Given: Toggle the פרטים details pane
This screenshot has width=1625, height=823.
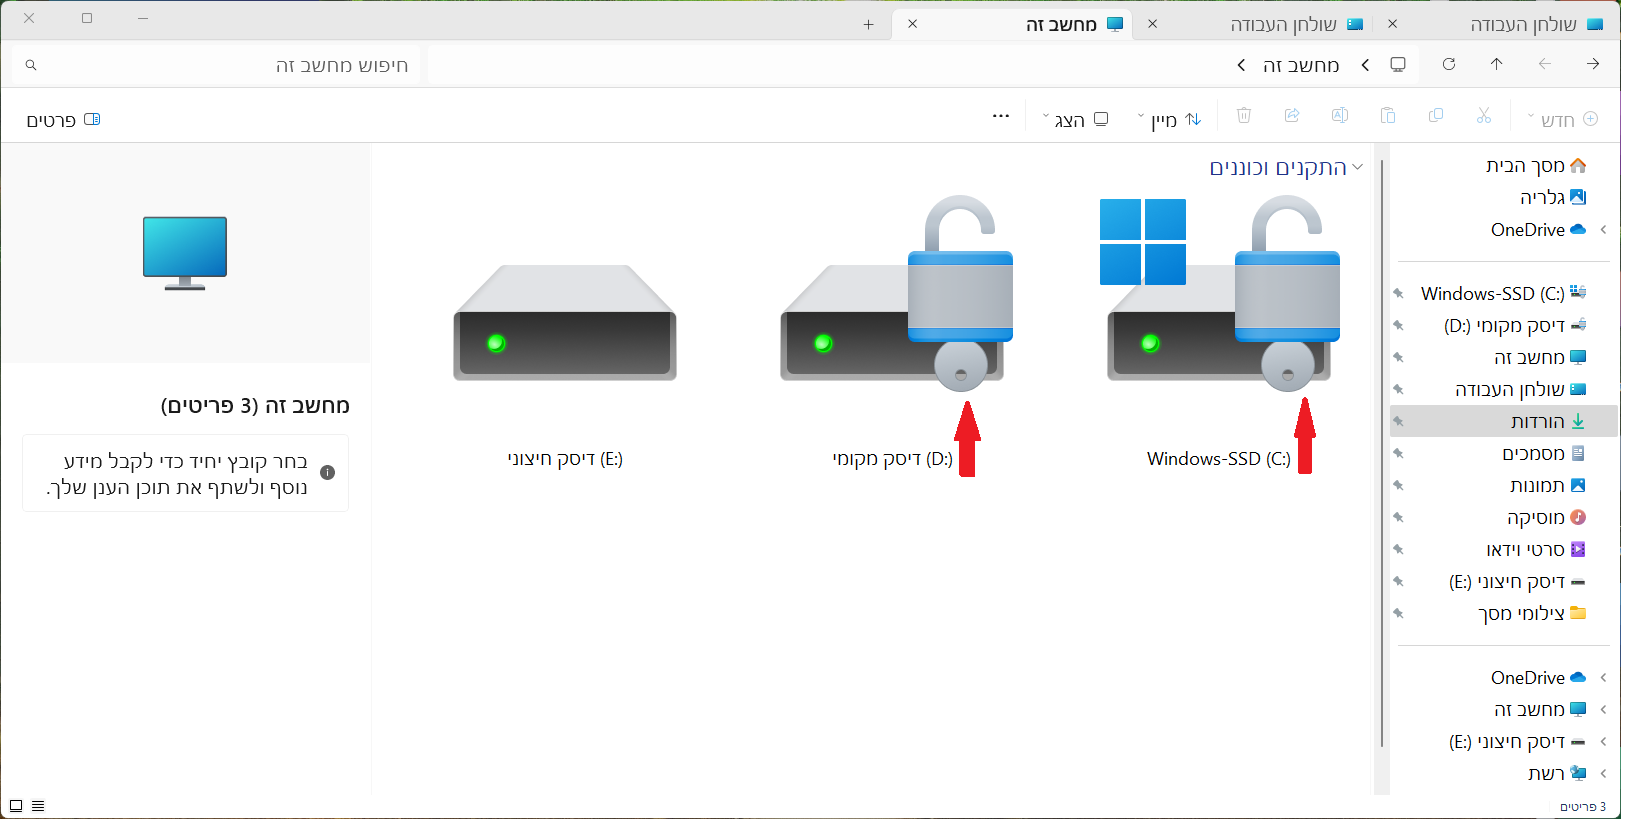Looking at the screenshot, I should [64, 120].
